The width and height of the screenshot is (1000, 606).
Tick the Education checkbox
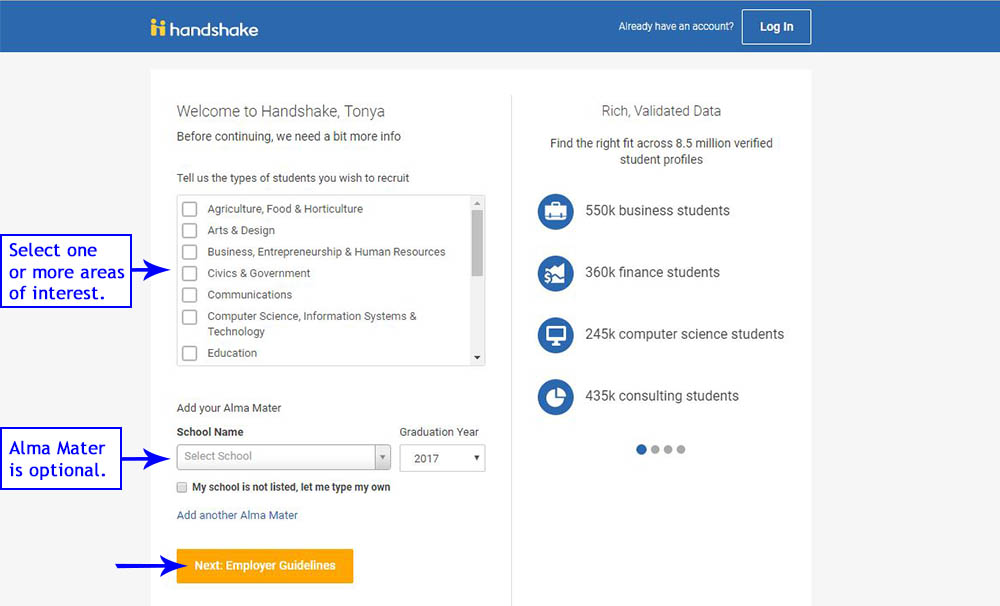tap(189, 353)
